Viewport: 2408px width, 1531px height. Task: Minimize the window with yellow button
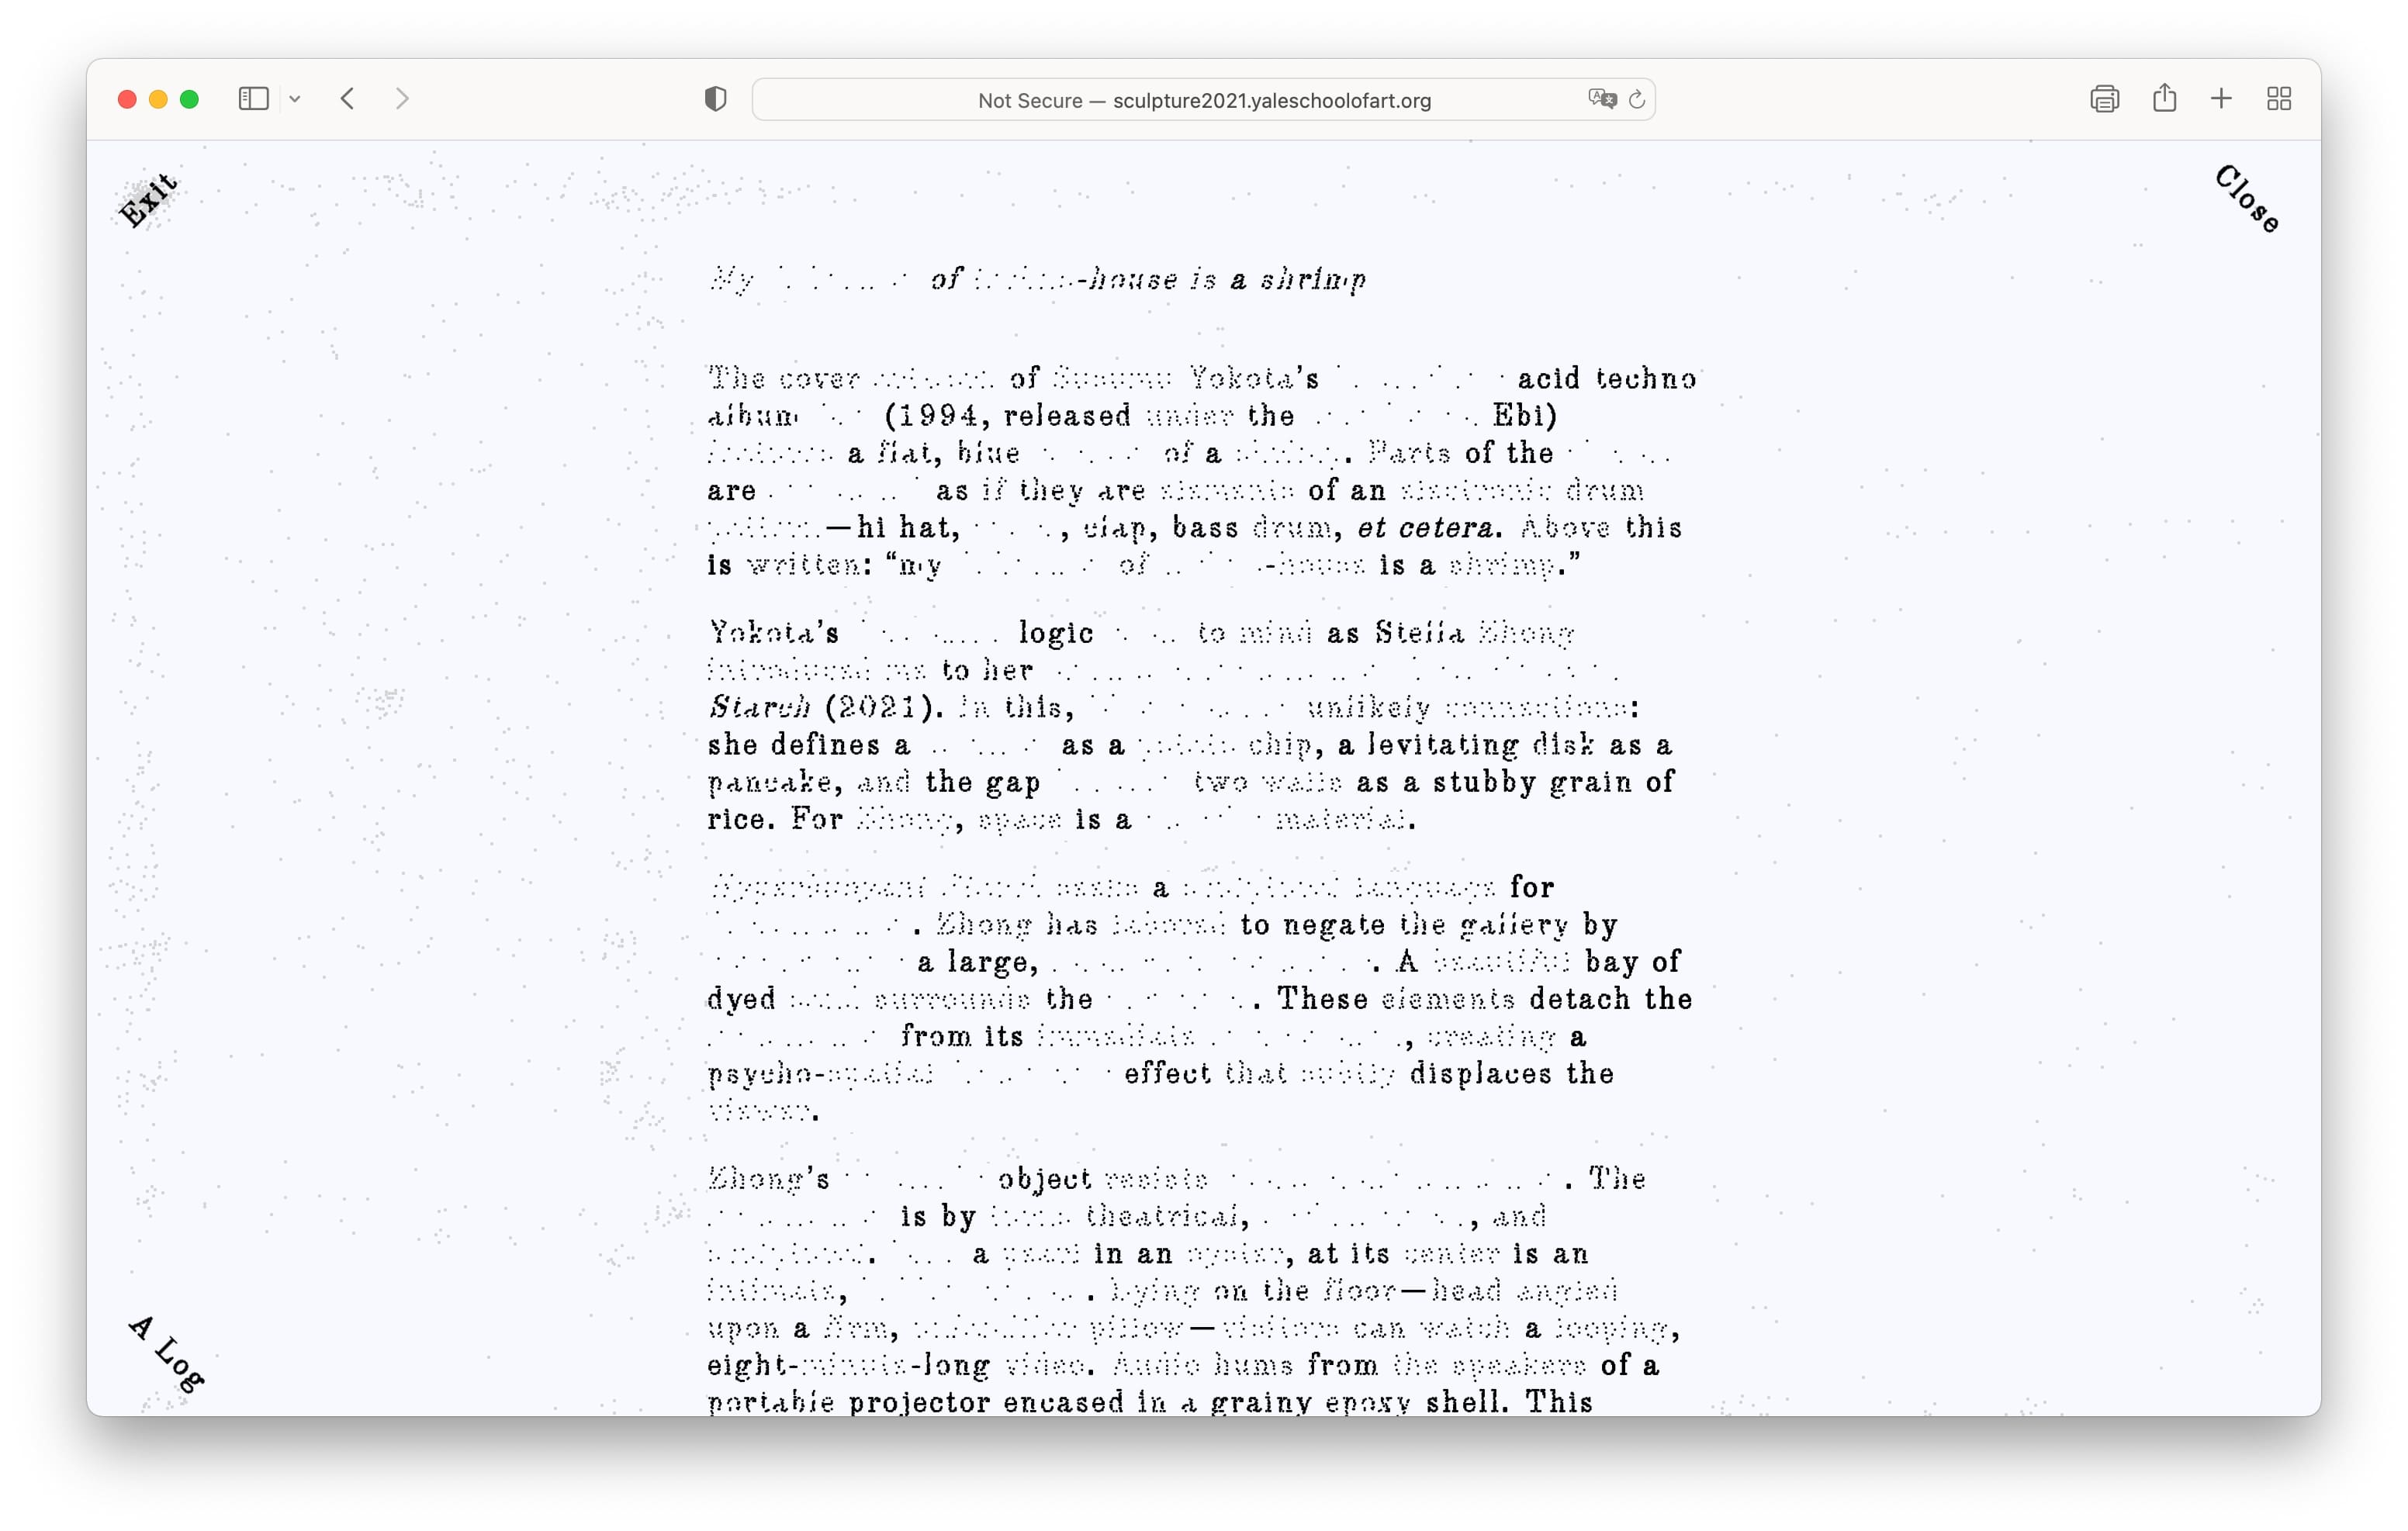pos(158,99)
